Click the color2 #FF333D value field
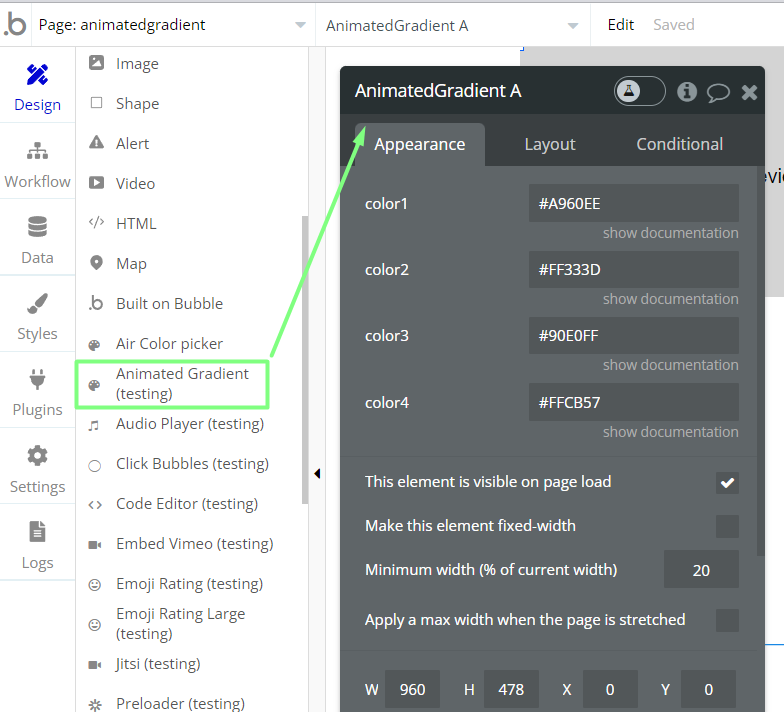Screen dimensions: 784x712 click(x=633, y=269)
